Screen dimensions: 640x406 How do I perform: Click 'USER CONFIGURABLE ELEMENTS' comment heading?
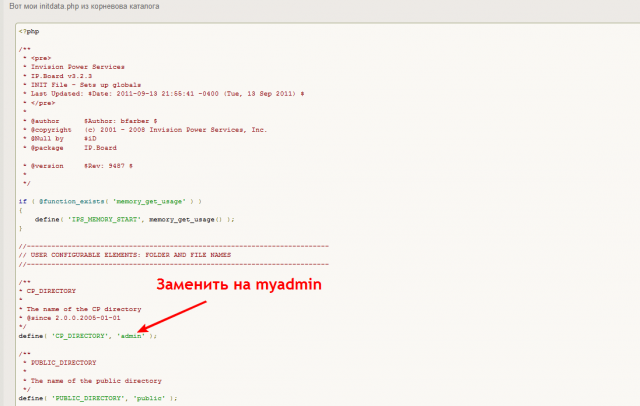125,255
